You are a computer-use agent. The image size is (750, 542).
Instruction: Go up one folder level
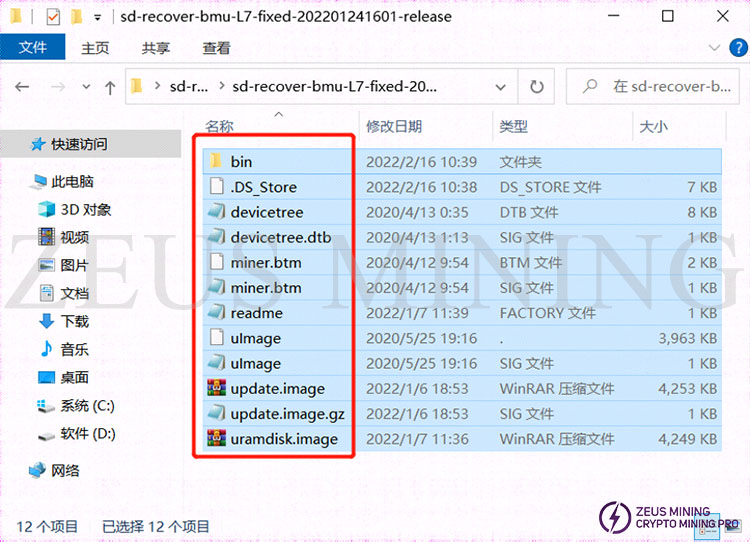click(x=110, y=87)
